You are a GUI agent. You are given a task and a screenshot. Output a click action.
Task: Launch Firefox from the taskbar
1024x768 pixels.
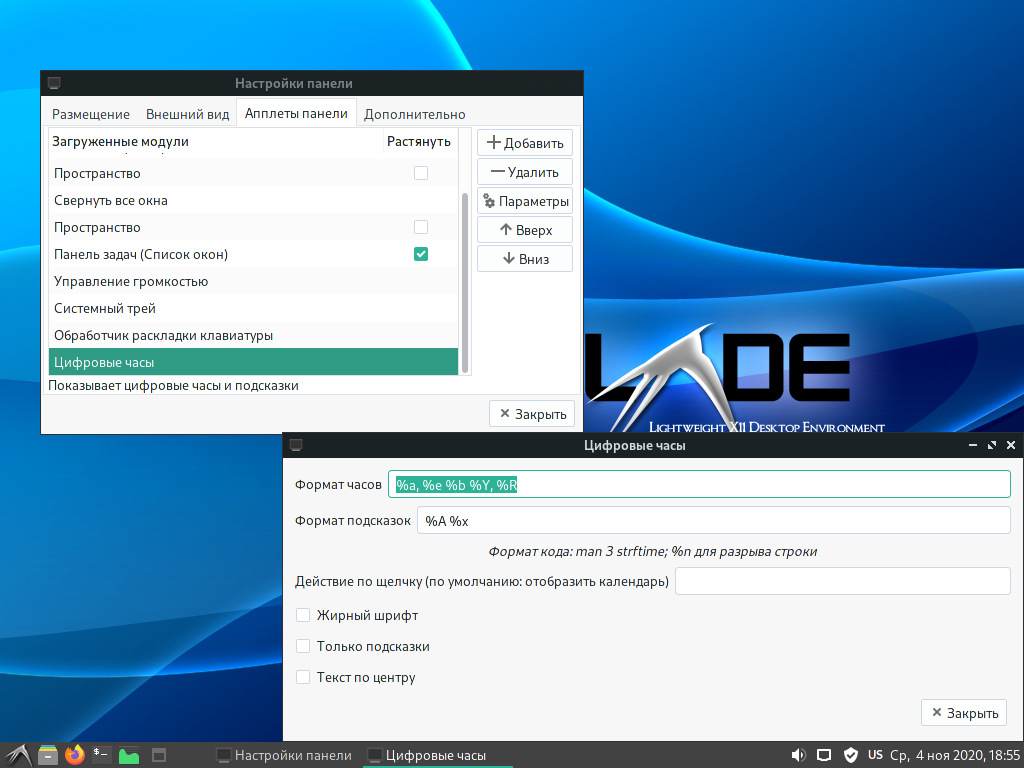point(75,755)
